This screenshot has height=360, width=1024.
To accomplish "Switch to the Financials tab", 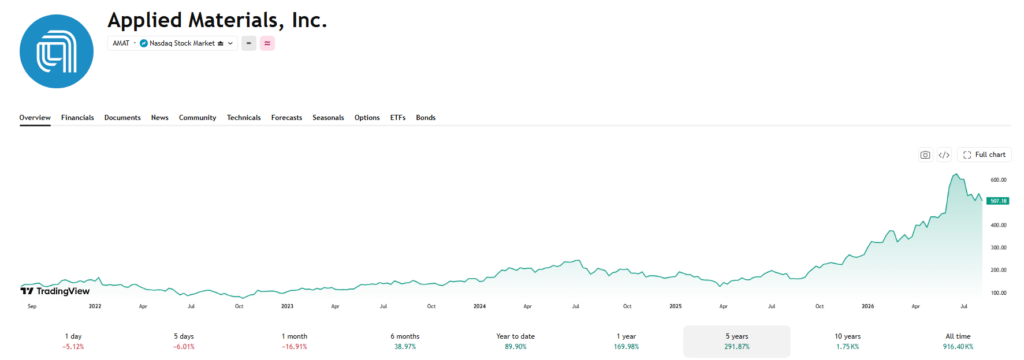I will point(78,118).
